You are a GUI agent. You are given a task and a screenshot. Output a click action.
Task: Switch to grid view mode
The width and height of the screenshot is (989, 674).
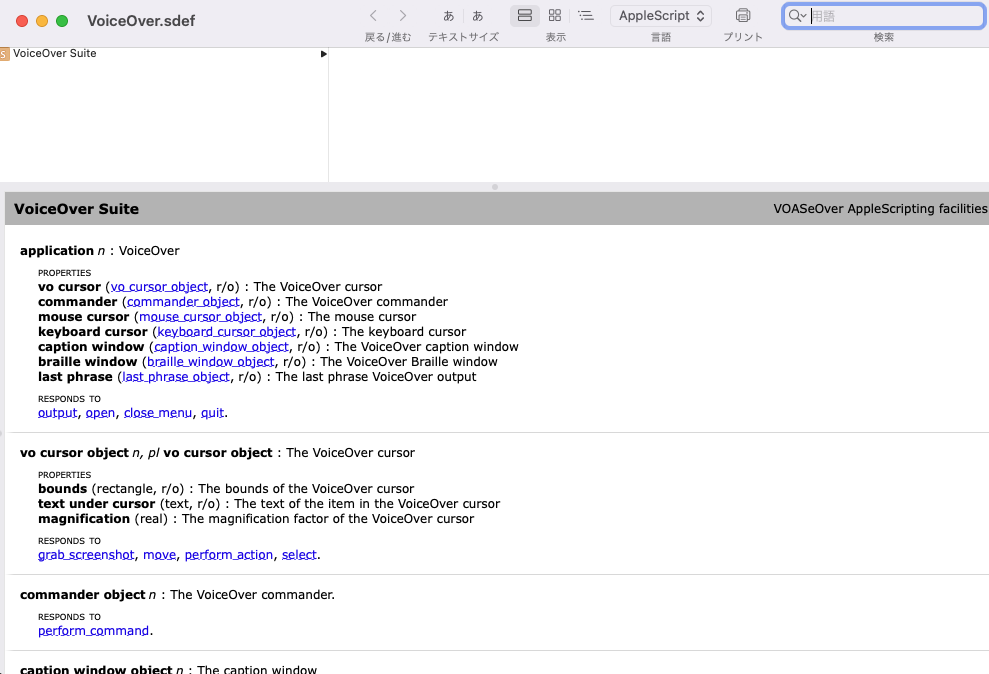tap(555, 16)
